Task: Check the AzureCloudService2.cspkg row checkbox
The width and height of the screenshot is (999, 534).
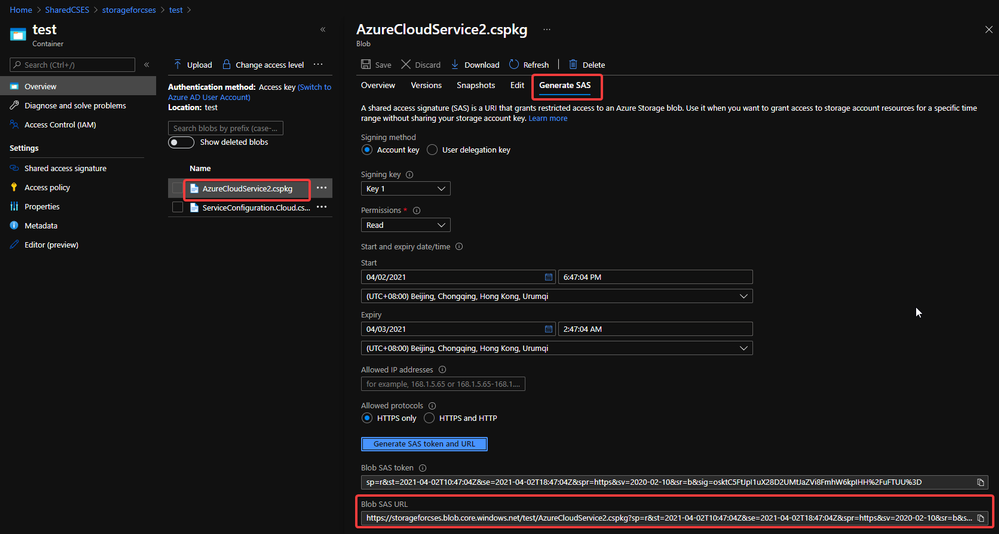Action: pos(178,189)
